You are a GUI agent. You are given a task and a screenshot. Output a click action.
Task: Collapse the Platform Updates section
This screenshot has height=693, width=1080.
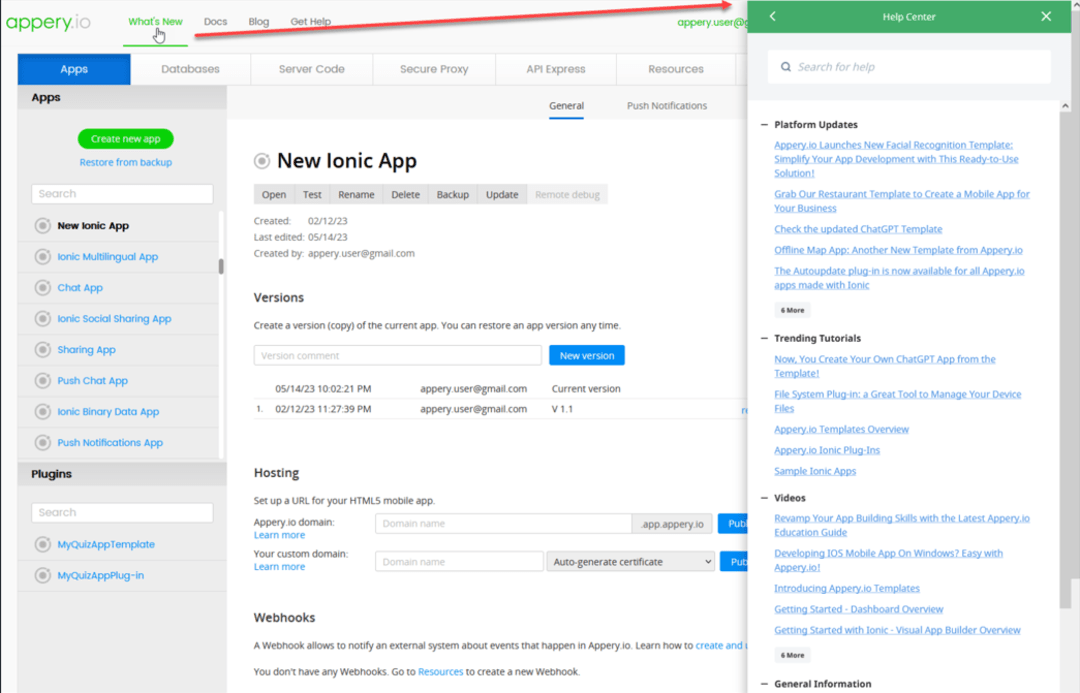click(763, 124)
